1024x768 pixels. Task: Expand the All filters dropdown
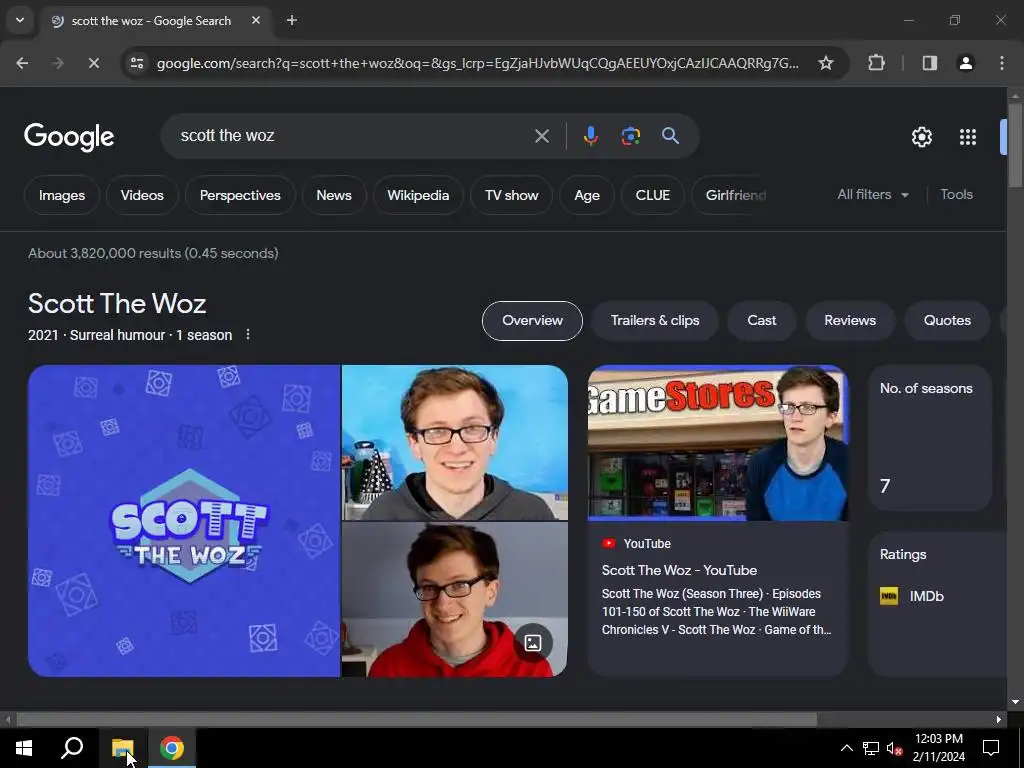(x=873, y=195)
